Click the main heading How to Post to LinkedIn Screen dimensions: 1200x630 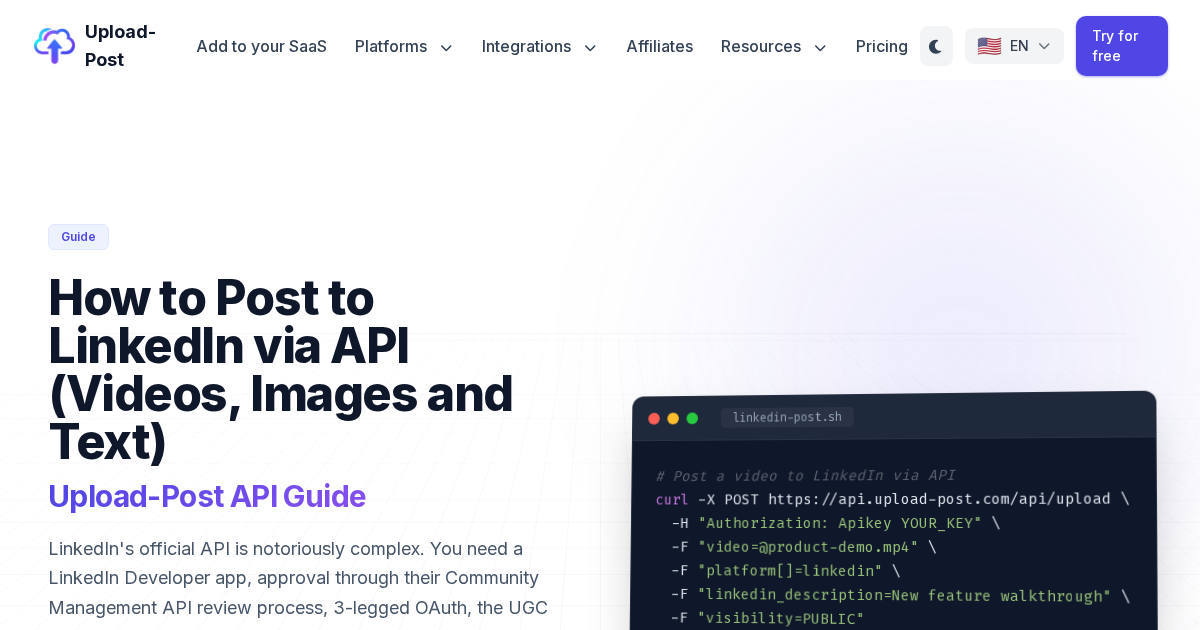(281, 369)
